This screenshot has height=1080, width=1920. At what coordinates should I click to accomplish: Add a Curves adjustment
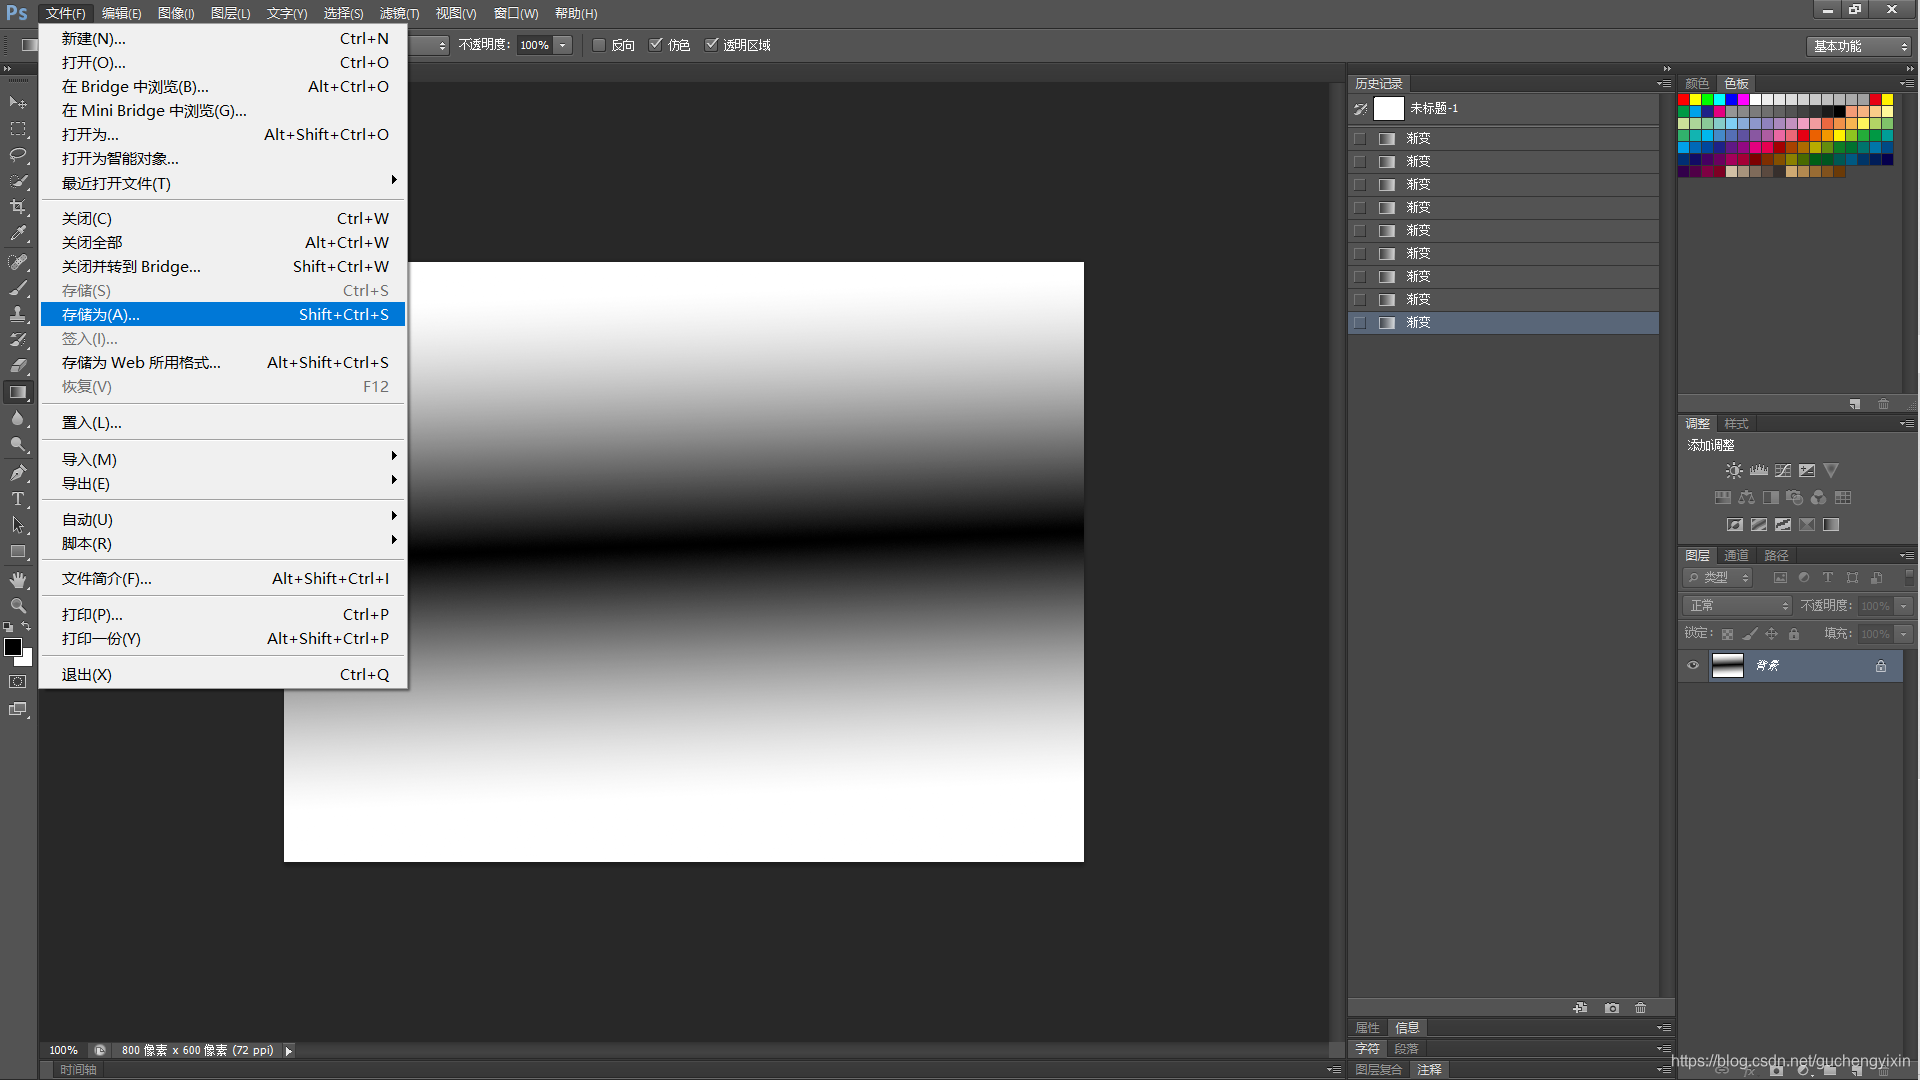pyautogui.click(x=1783, y=470)
